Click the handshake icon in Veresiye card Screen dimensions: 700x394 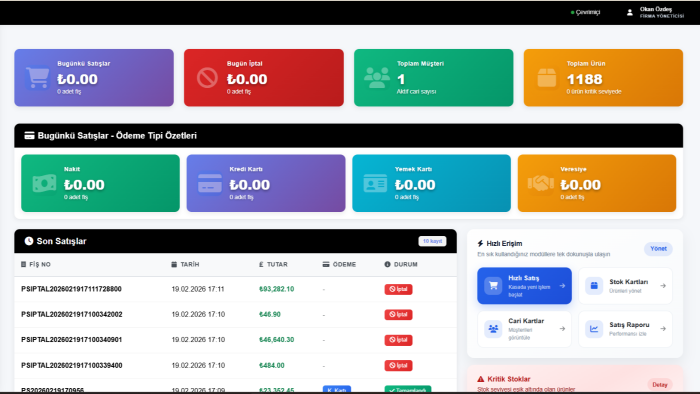coord(541,183)
